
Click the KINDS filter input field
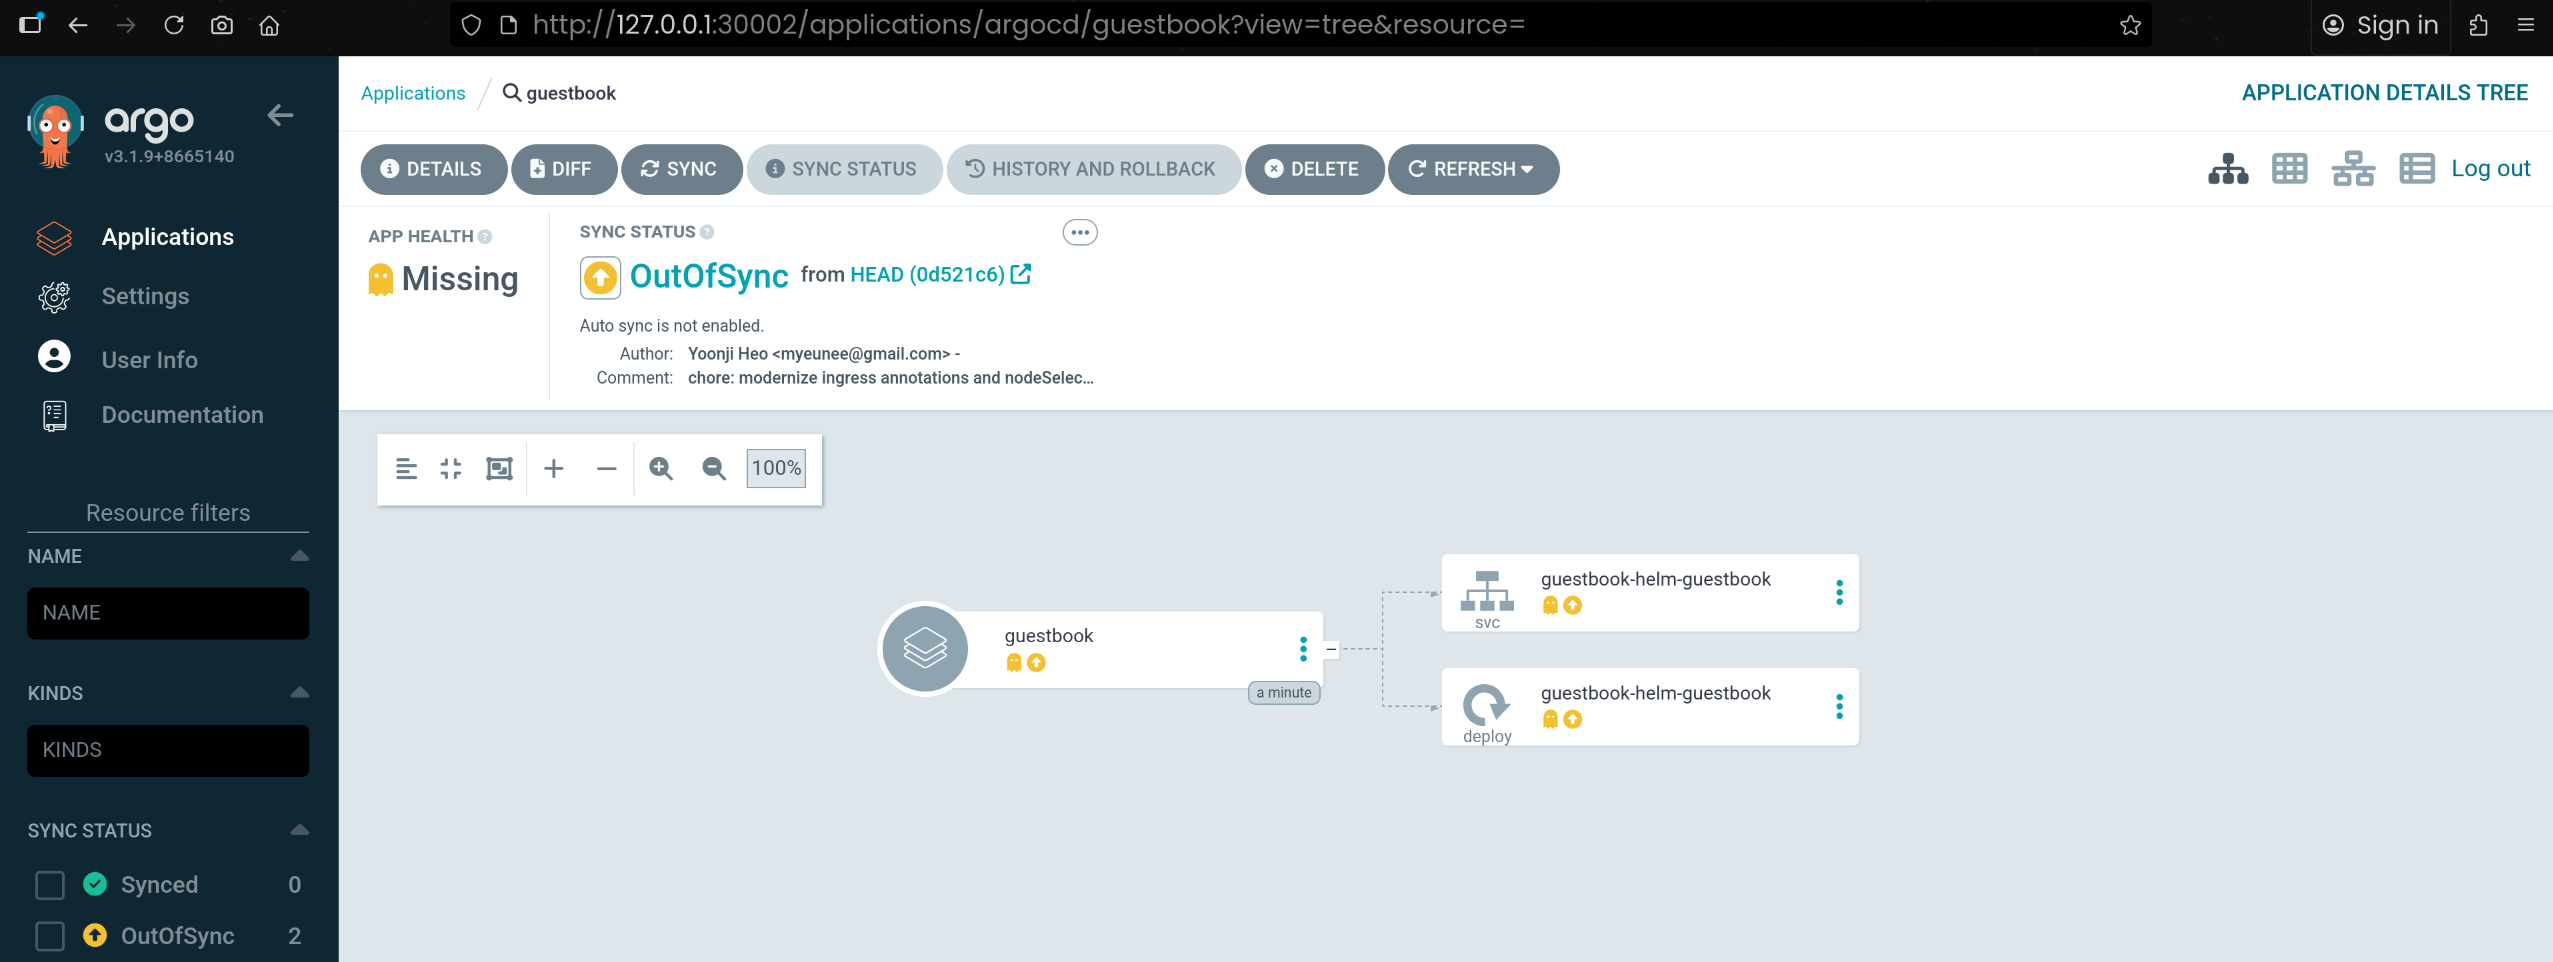point(168,750)
